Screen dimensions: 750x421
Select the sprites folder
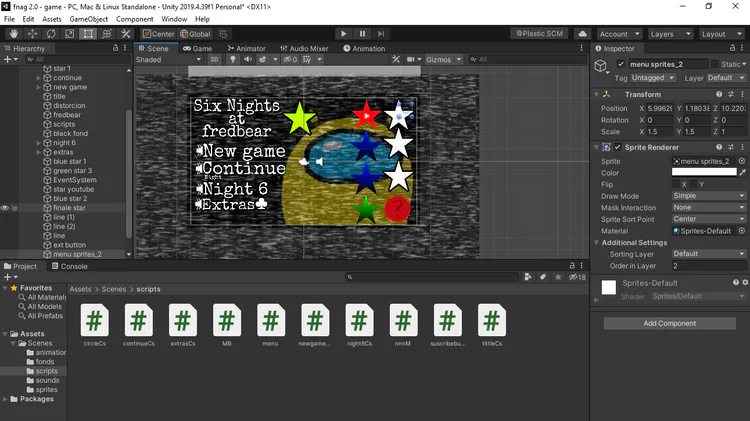click(x=46, y=389)
